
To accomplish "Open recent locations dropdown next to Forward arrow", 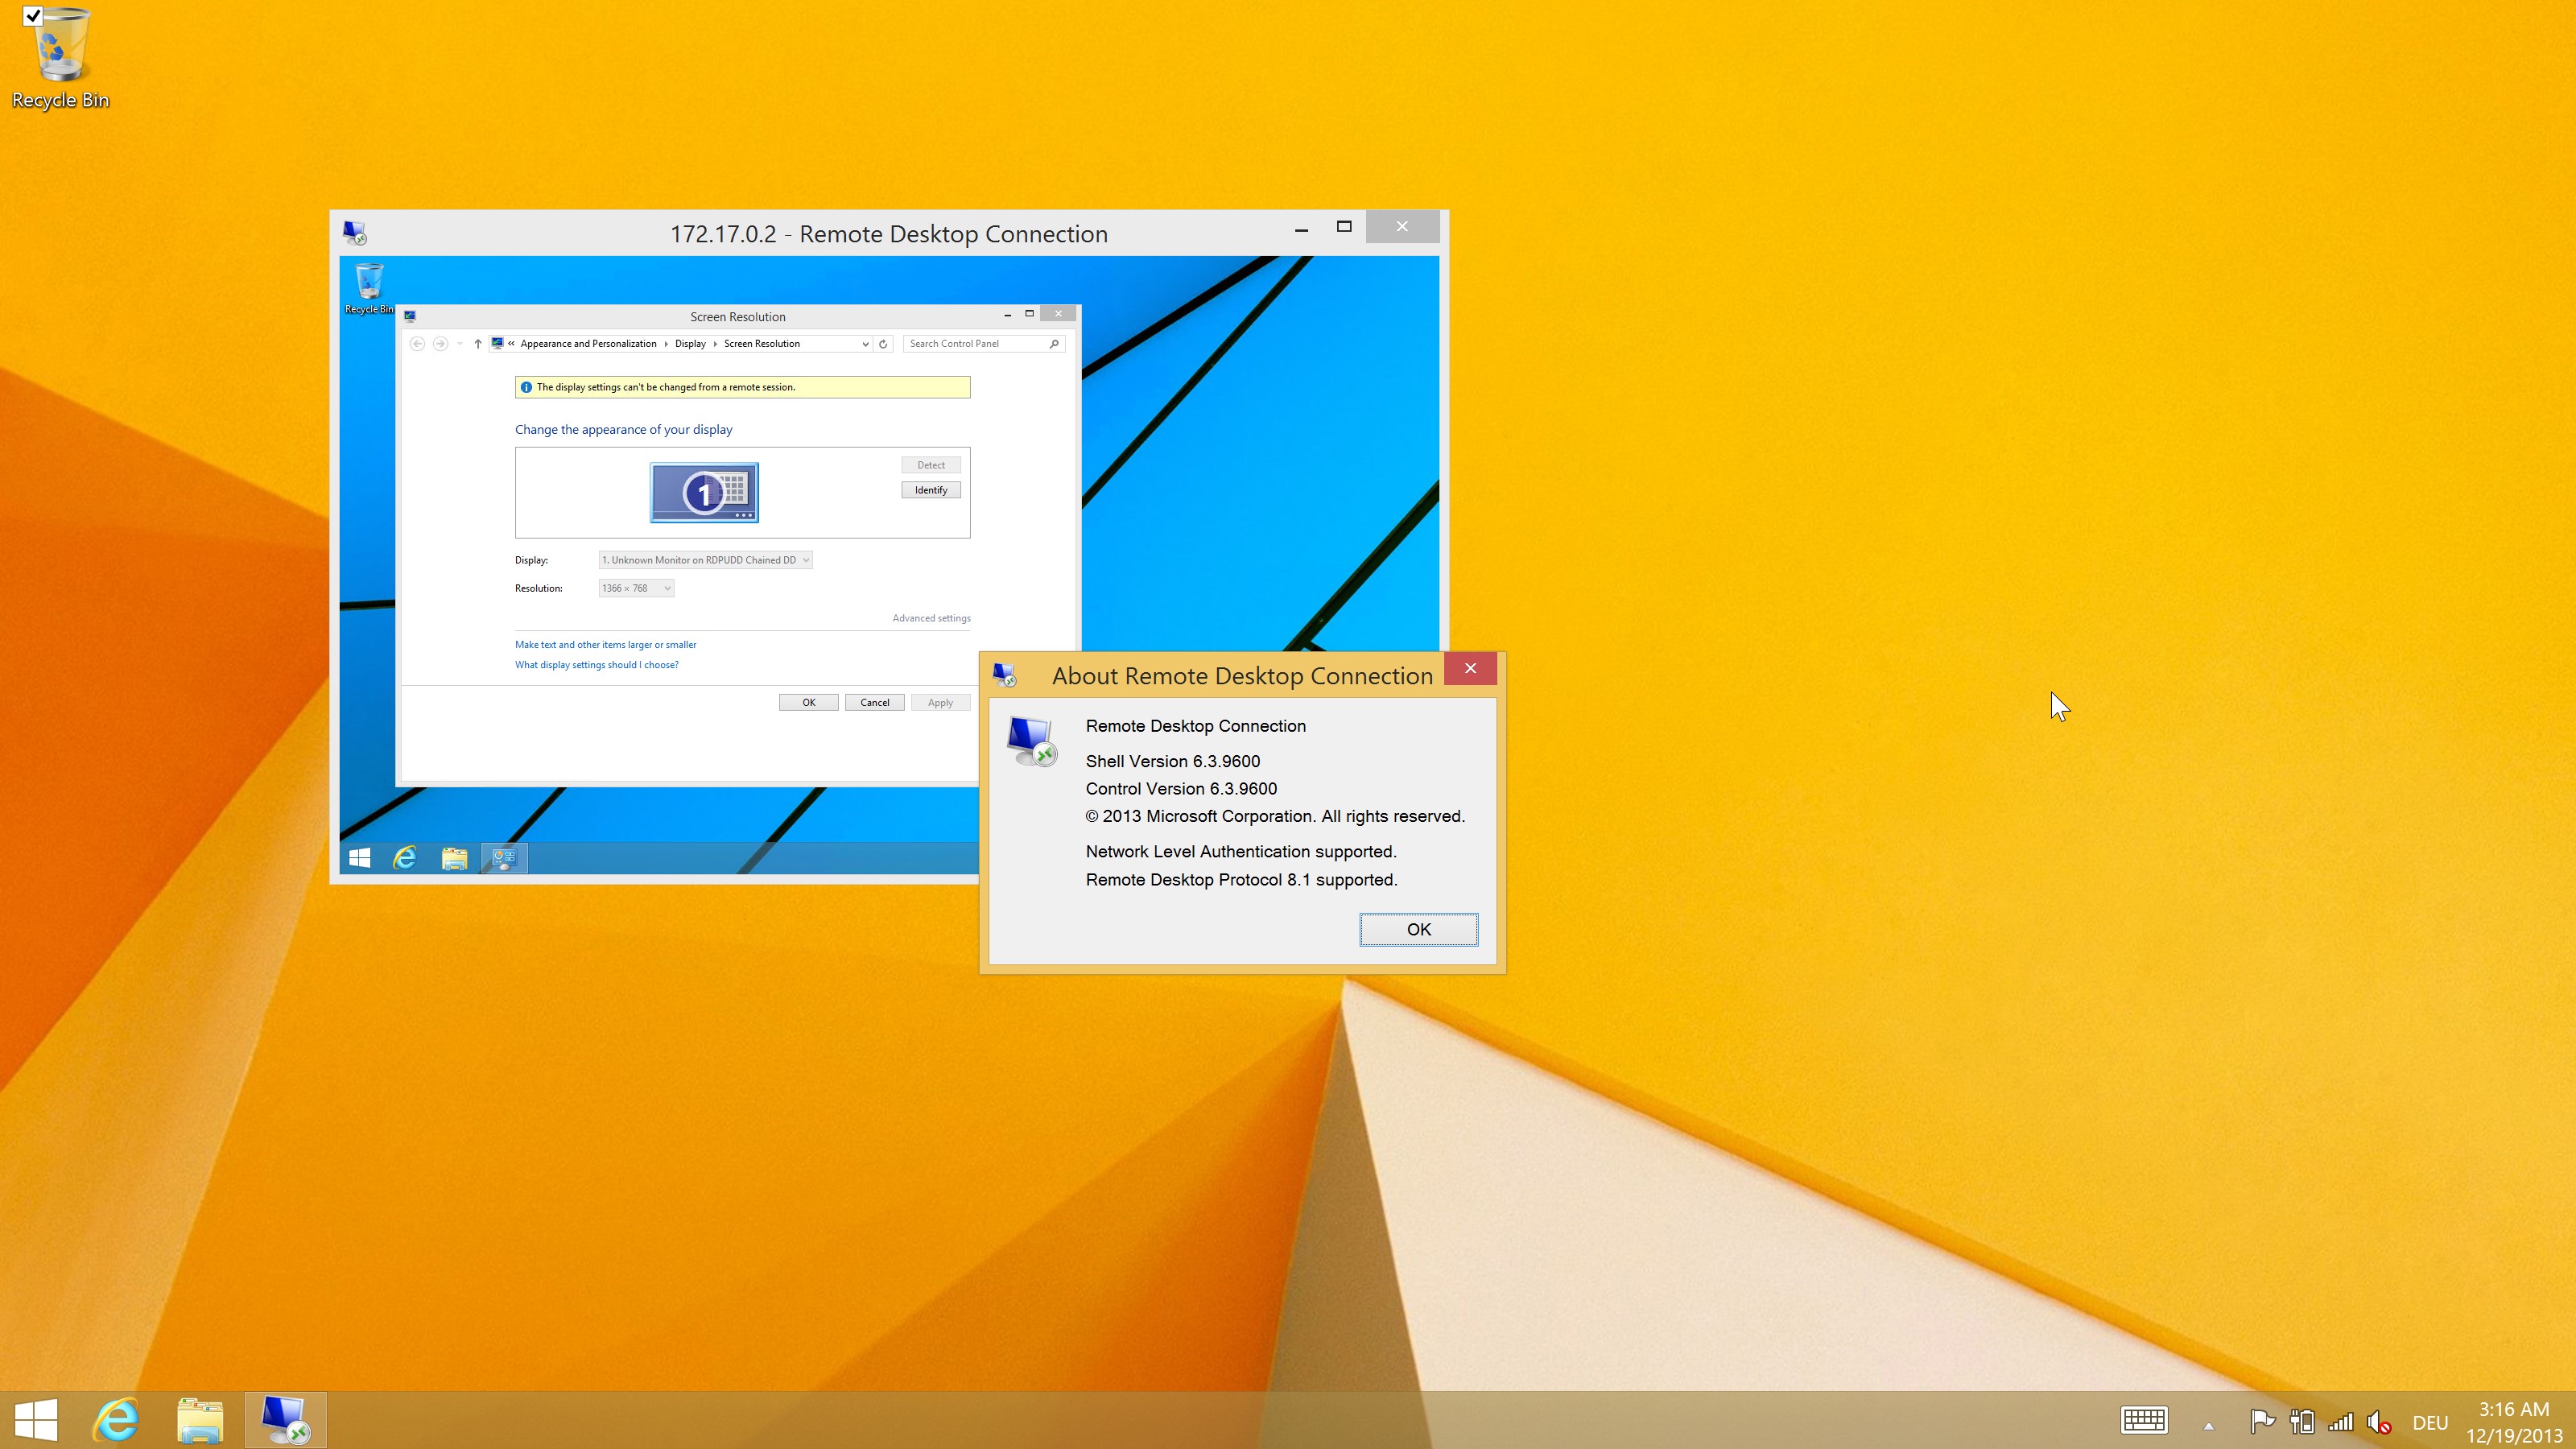I will [x=459, y=343].
